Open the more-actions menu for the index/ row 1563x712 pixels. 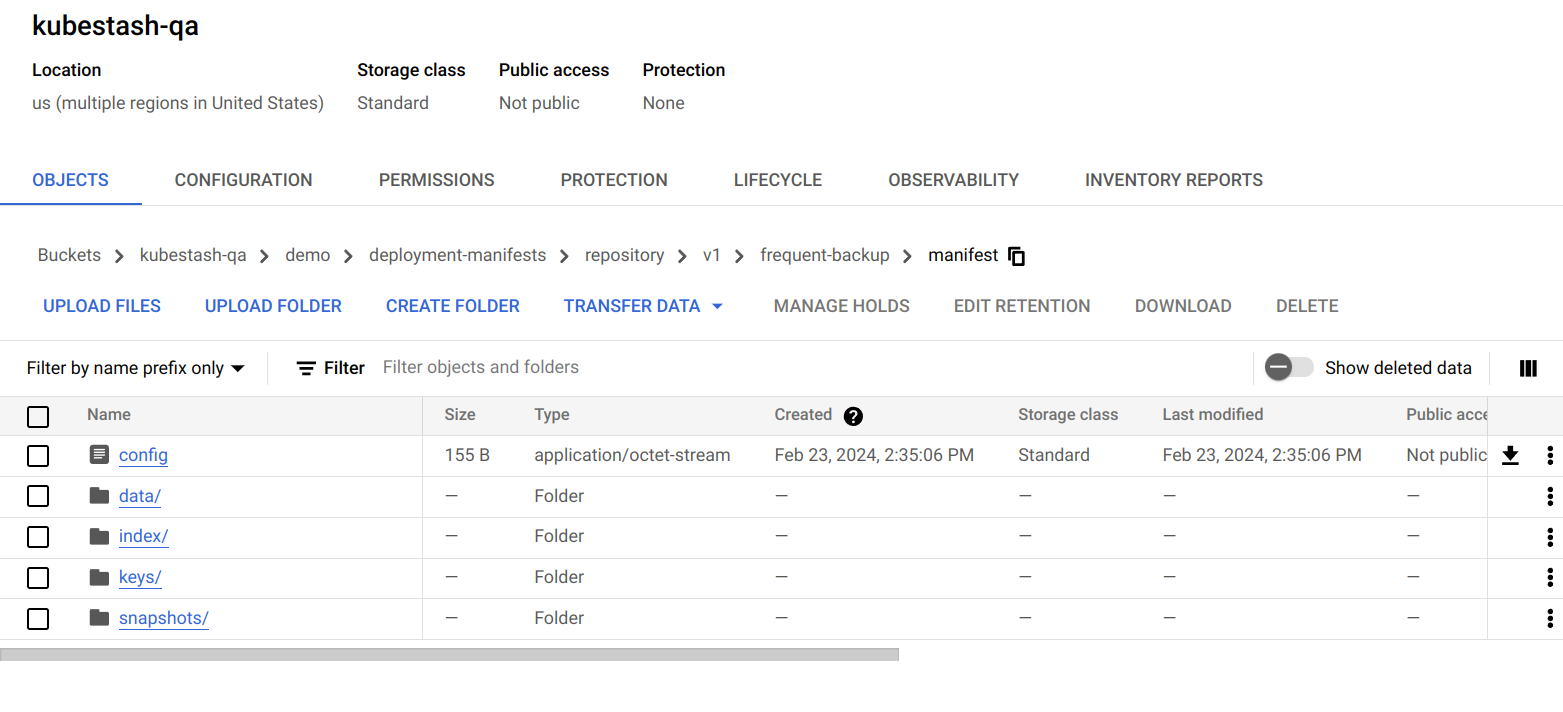[1550, 537]
